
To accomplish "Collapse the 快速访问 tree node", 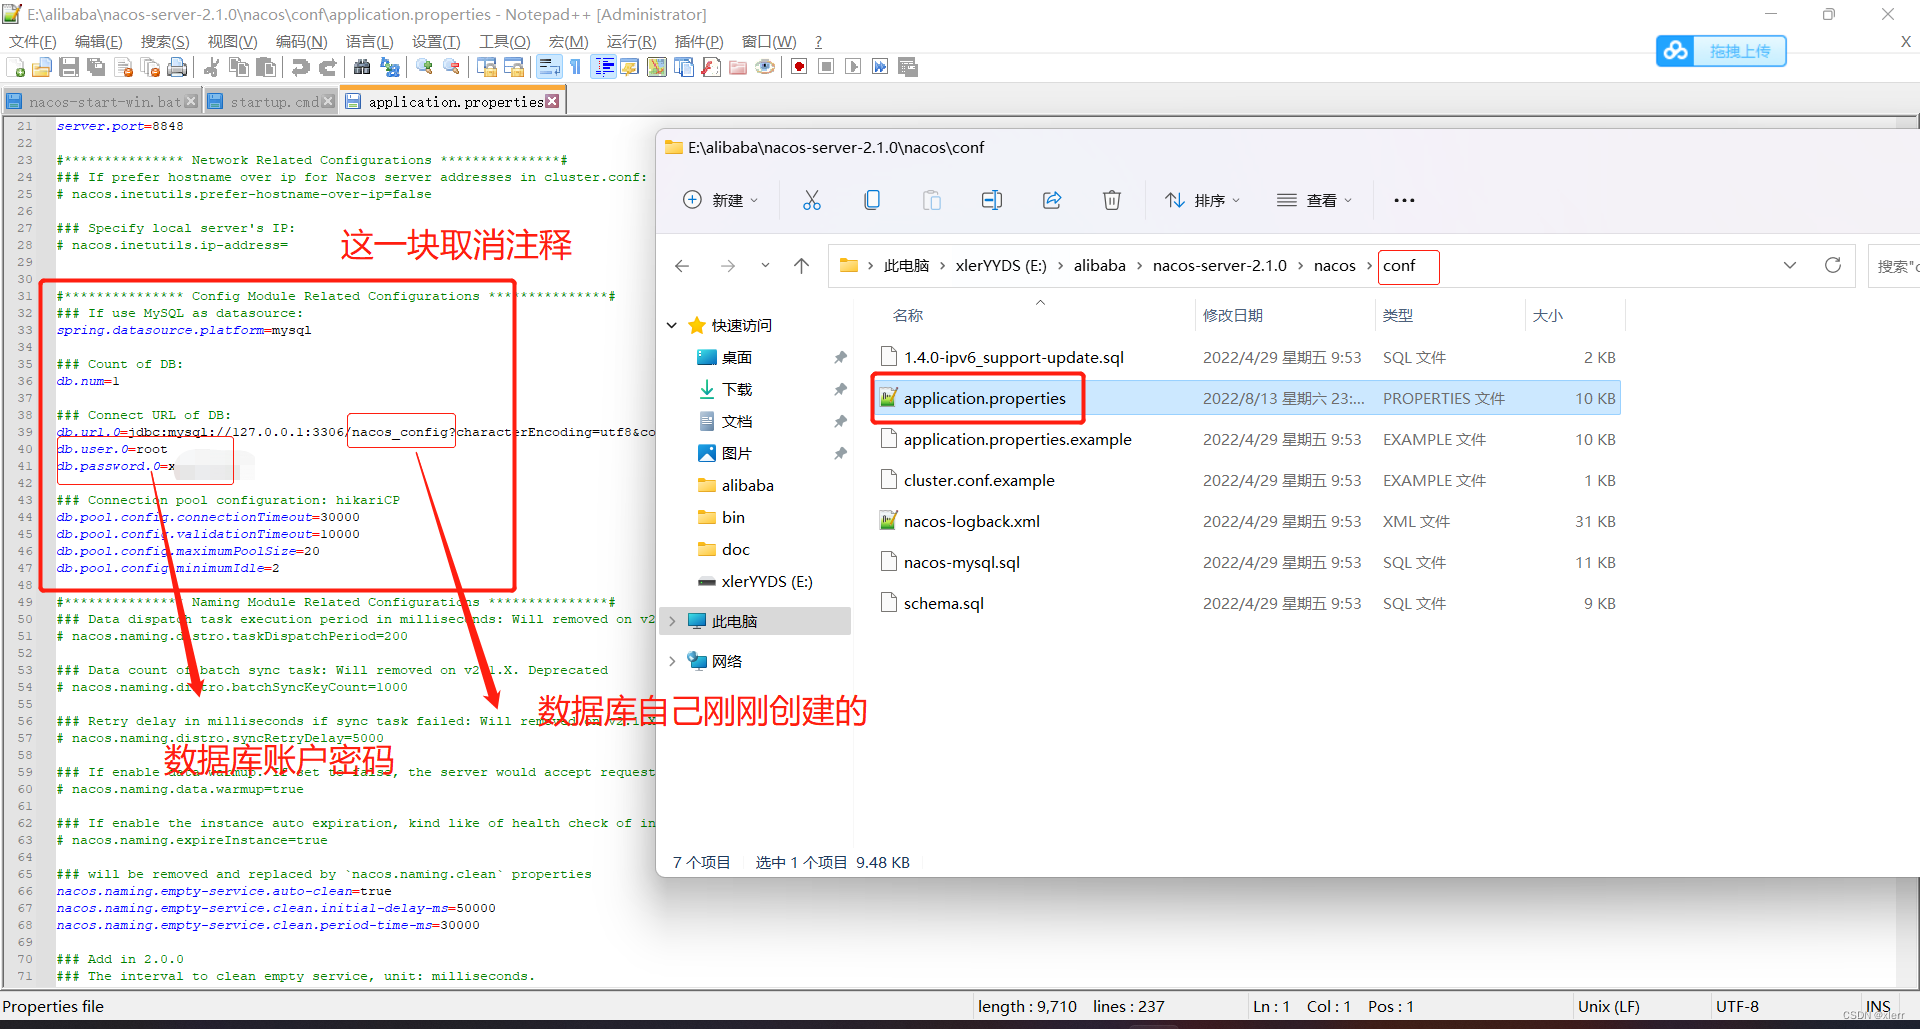I will click(672, 325).
